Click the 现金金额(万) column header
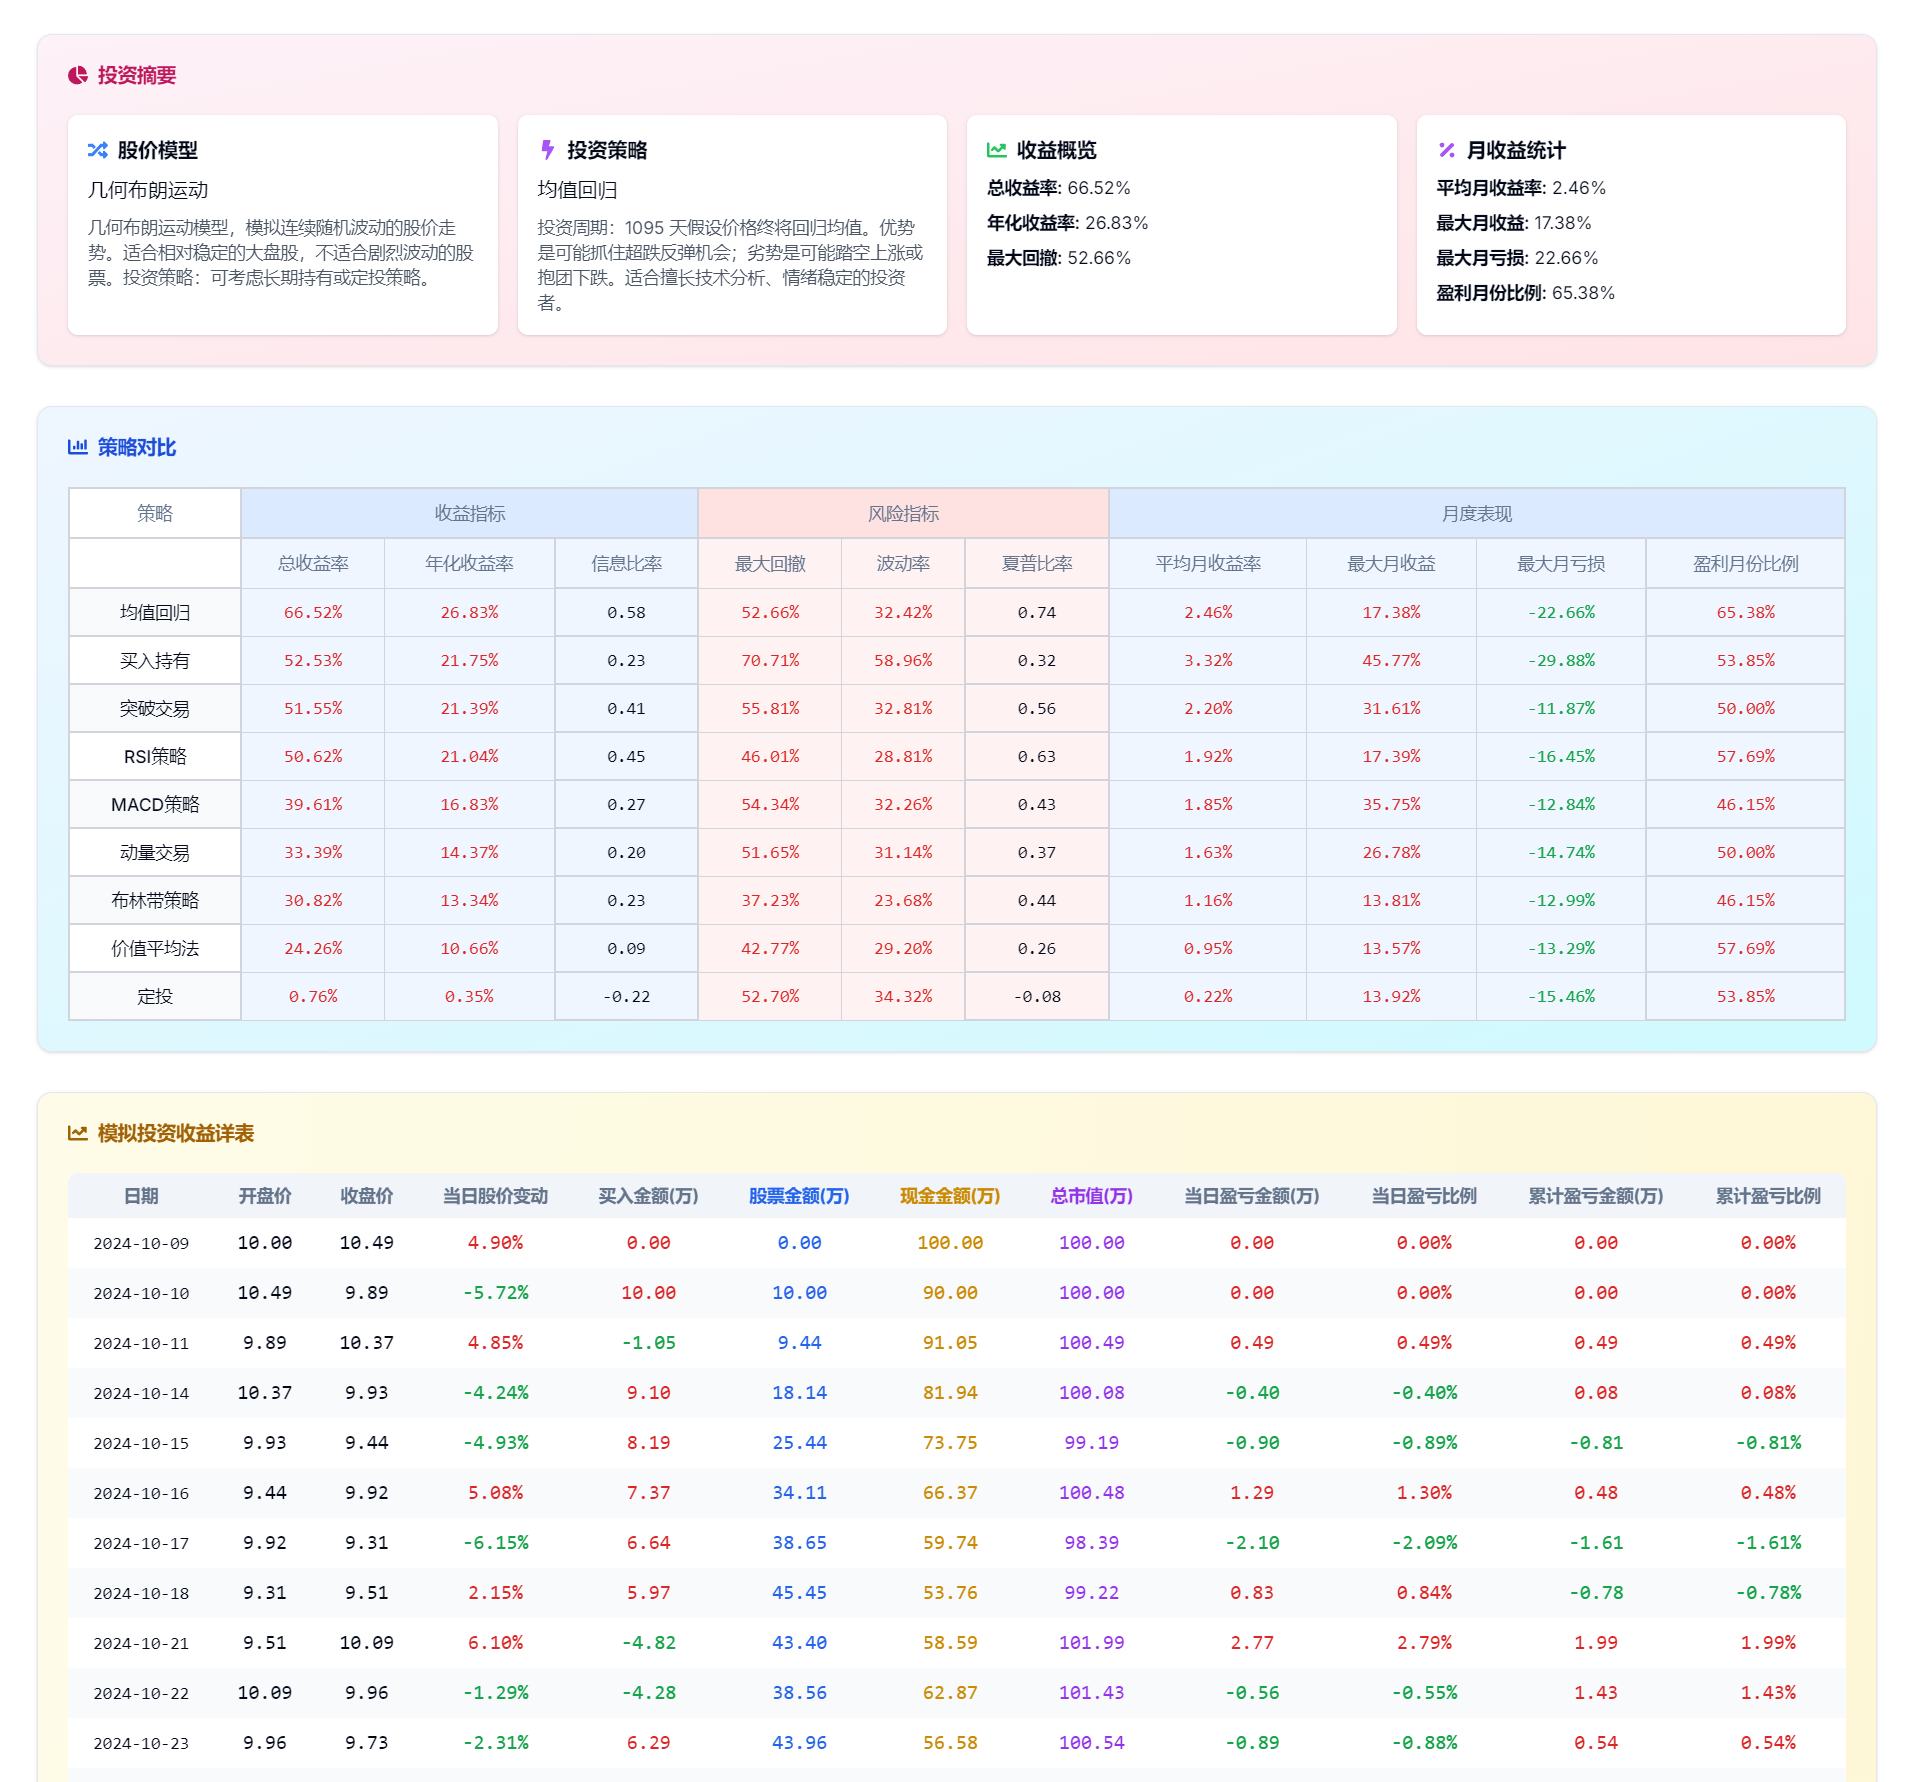The image size is (1920, 1782). pyautogui.click(x=949, y=1196)
